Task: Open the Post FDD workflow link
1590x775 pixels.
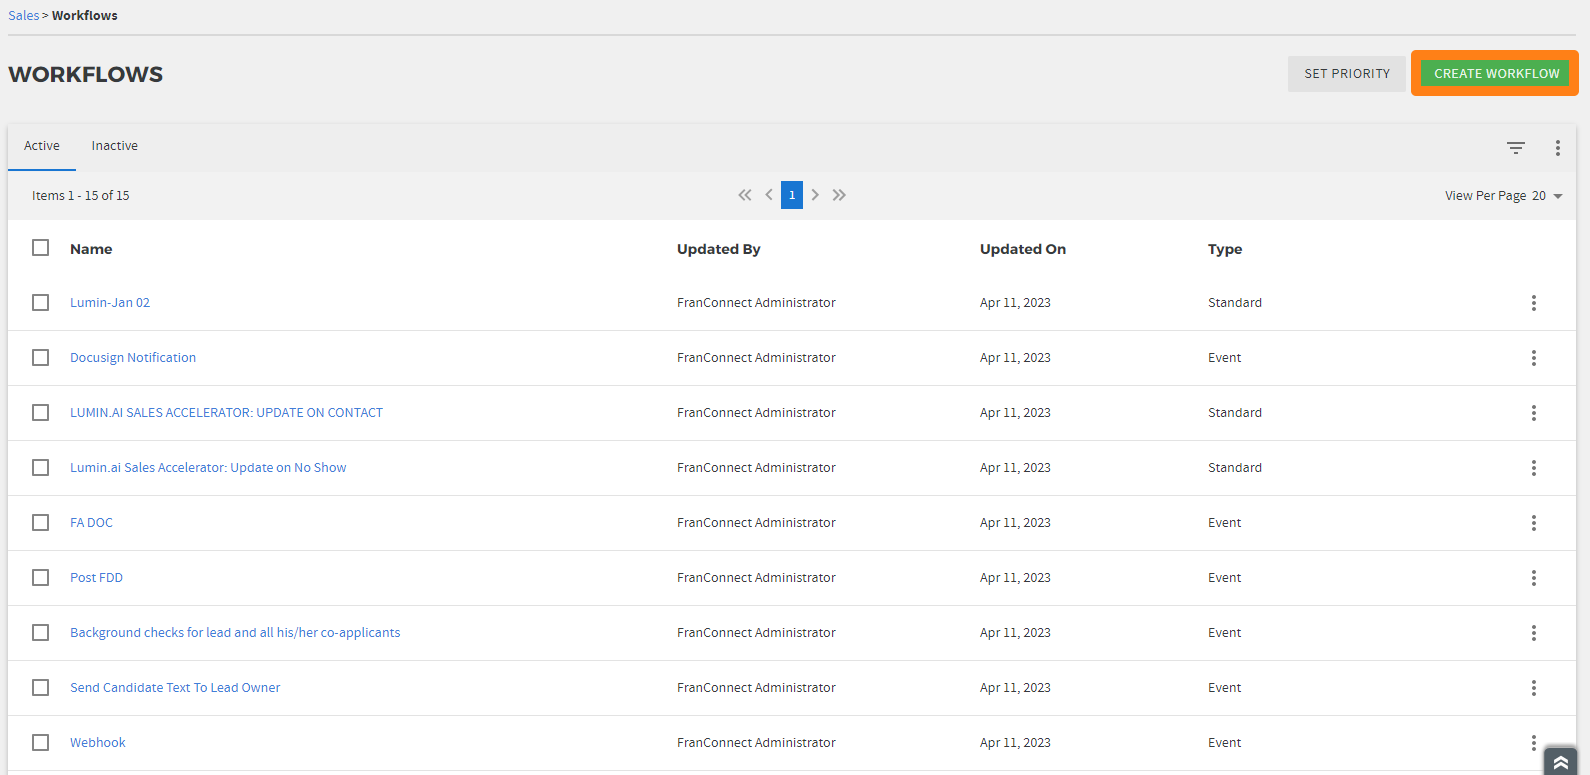Action: (96, 577)
